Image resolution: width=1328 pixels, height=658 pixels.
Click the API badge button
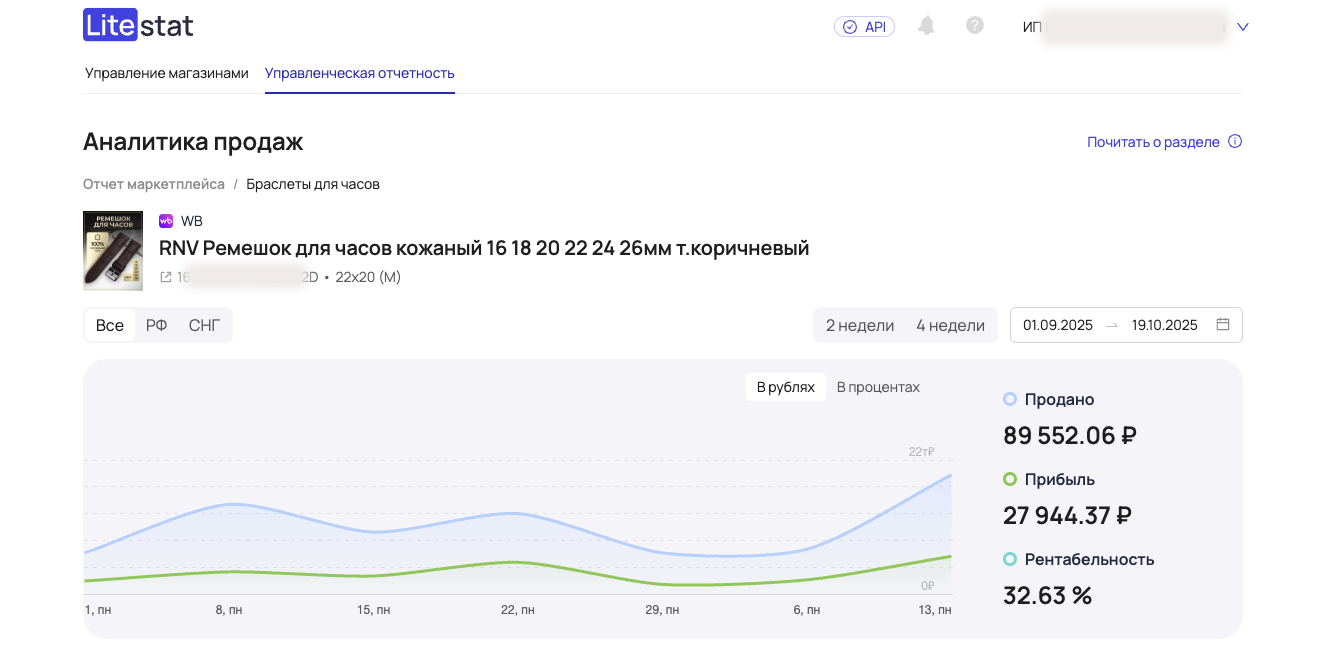point(864,27)
